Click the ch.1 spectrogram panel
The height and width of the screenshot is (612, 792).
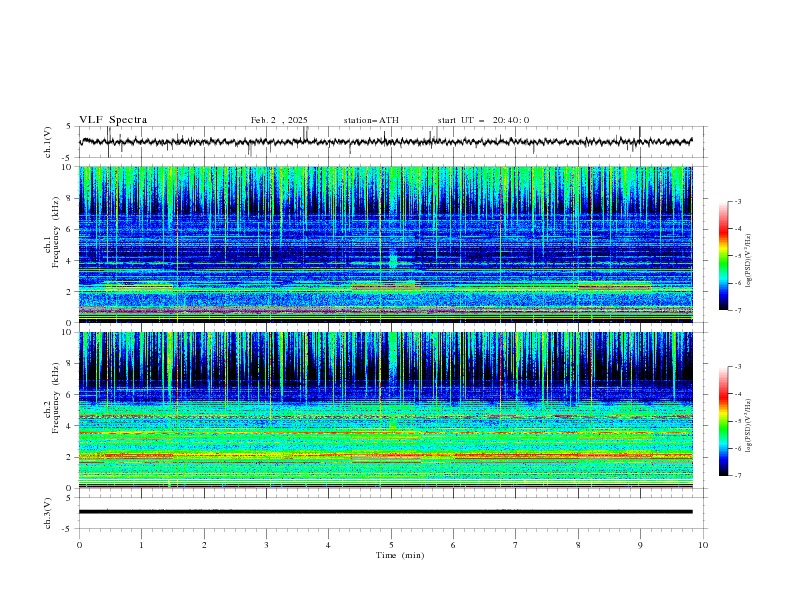point(385,244)
